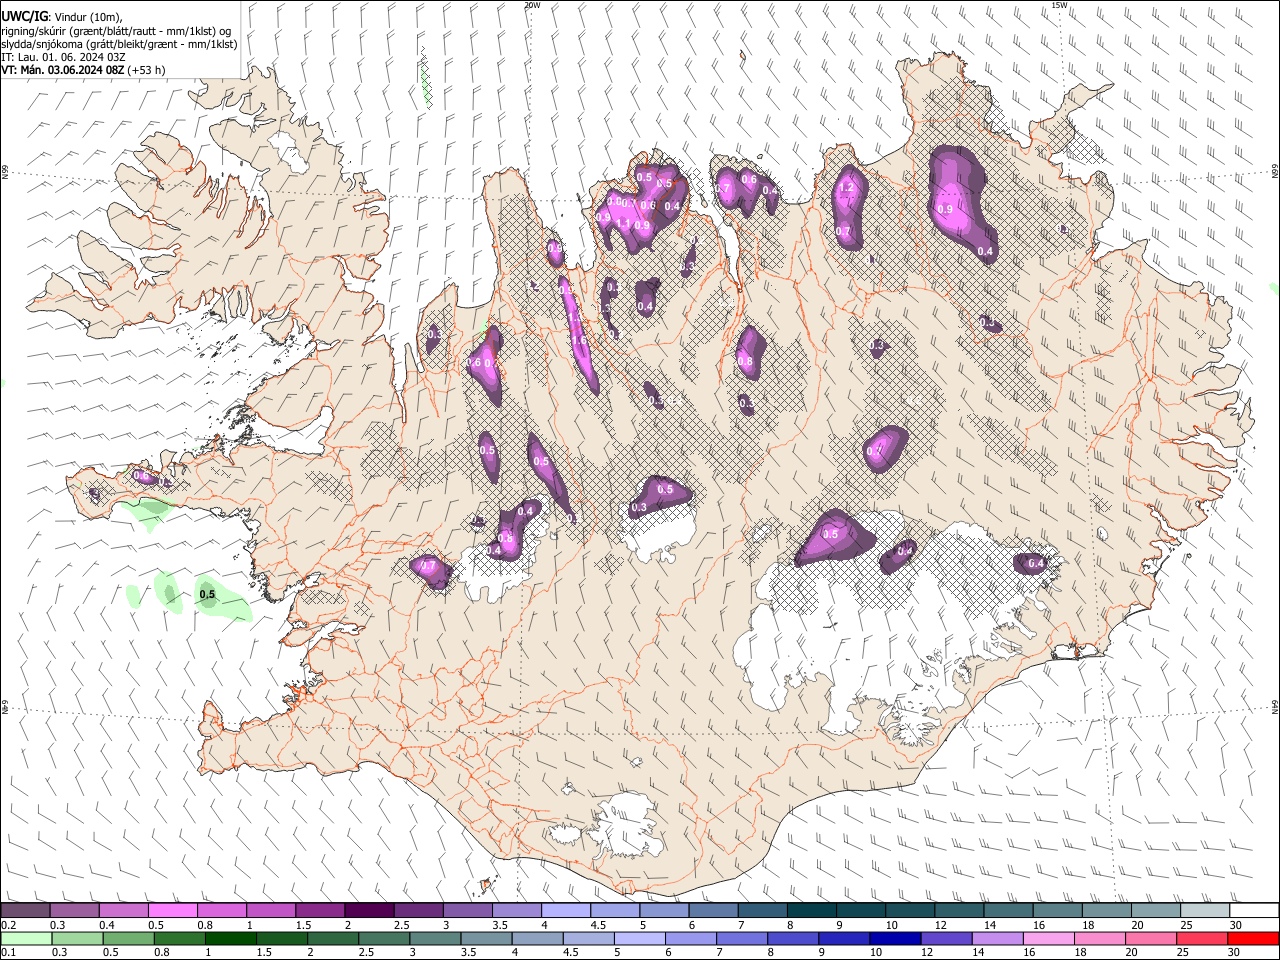
Task: Click the bold UWC/IG title text
Action: 24,16
